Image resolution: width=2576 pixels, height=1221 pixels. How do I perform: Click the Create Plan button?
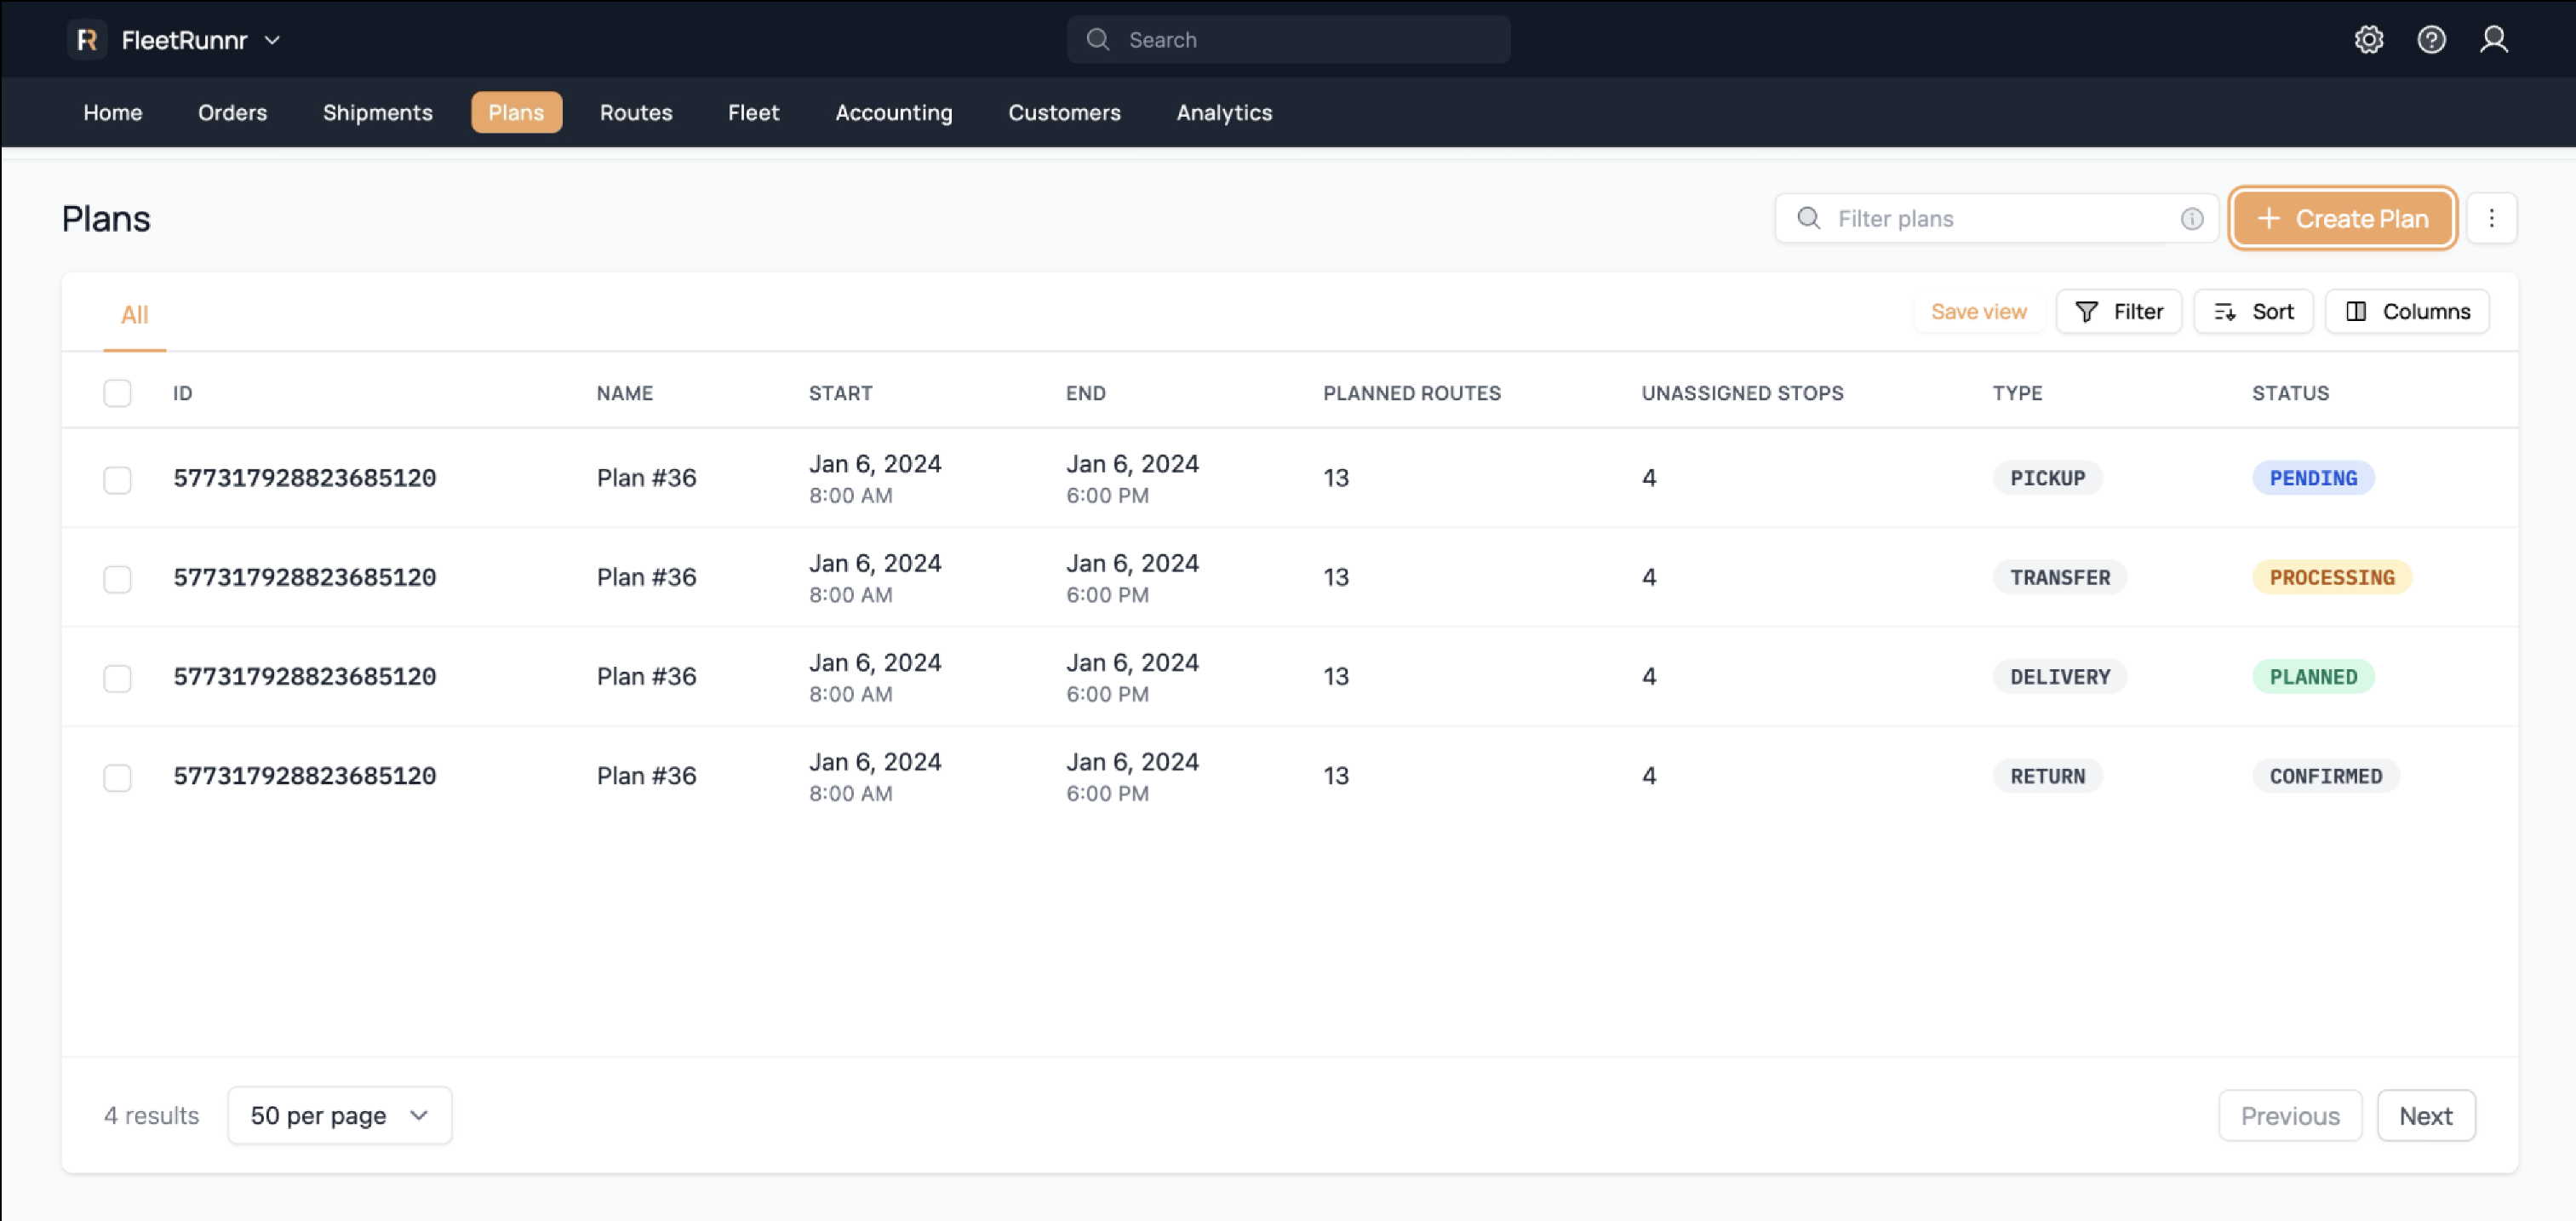click(x=2342, y=219)
